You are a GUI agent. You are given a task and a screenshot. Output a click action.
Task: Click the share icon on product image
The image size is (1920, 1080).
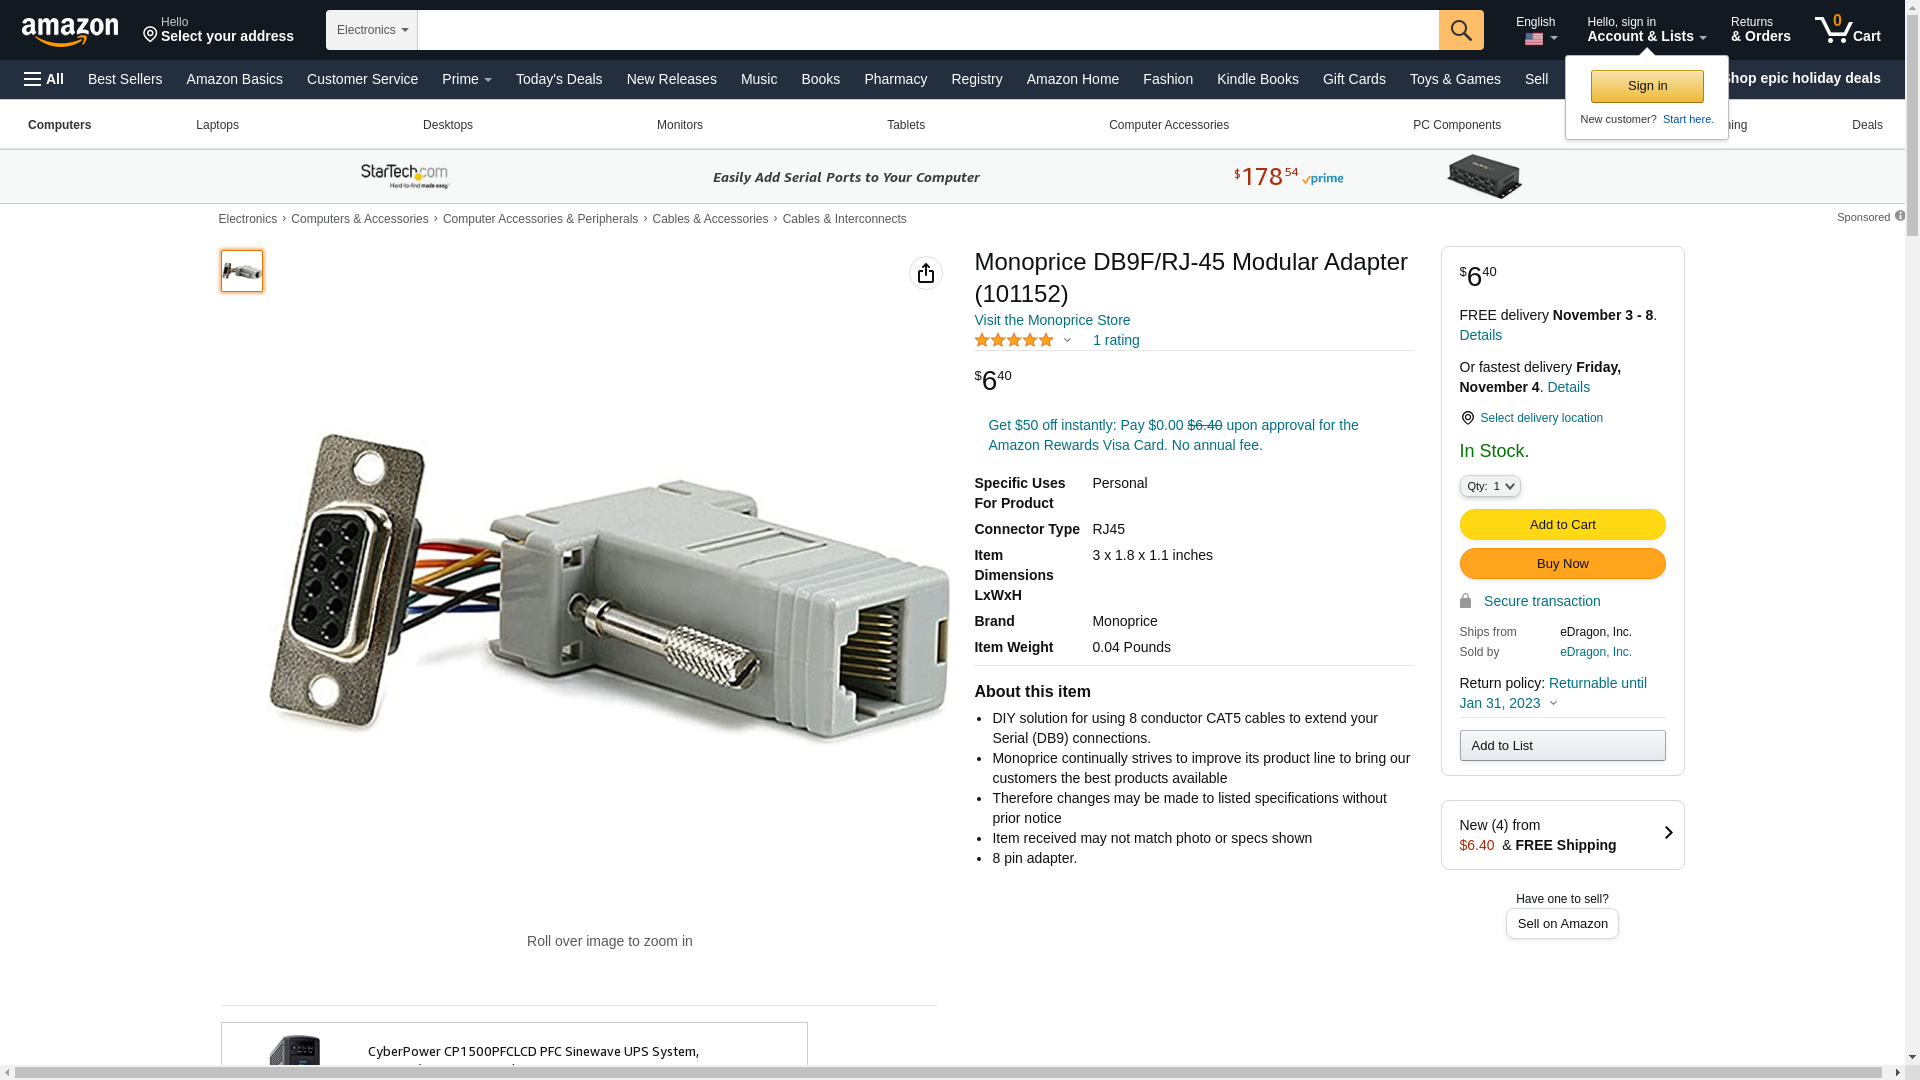[926, 273]
